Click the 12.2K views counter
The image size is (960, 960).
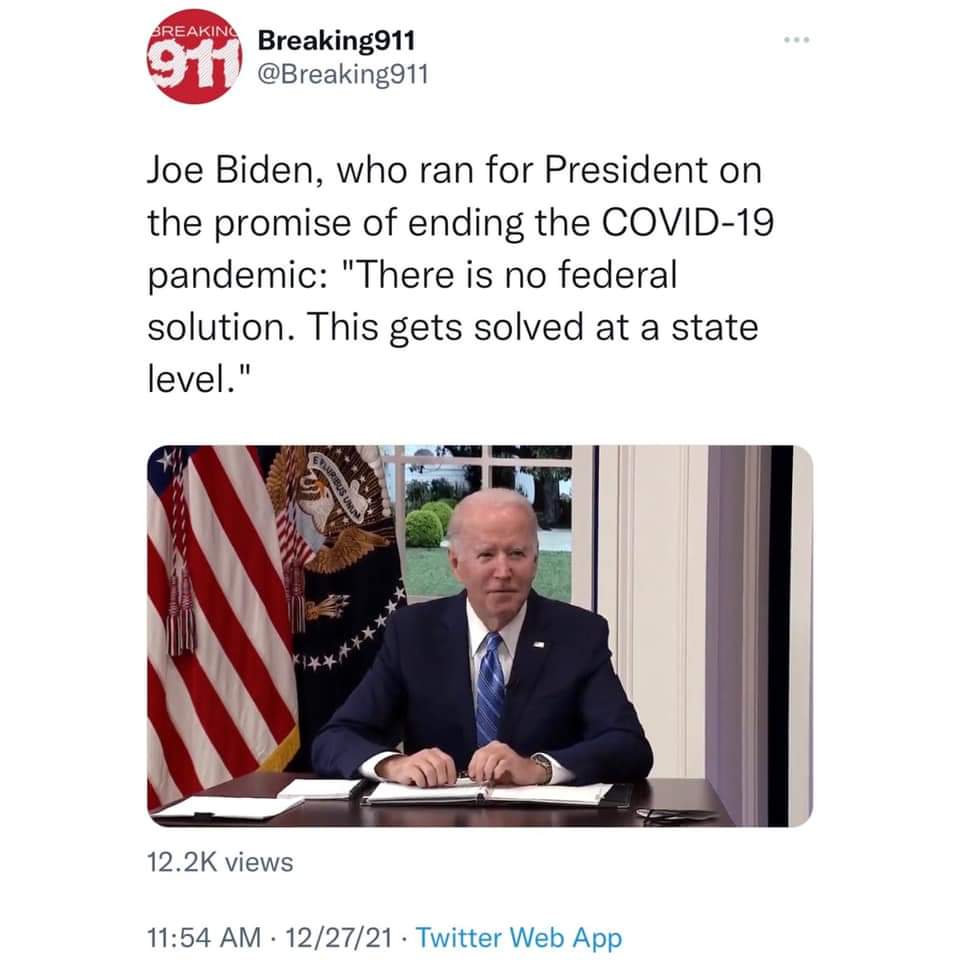click(220, 862)
